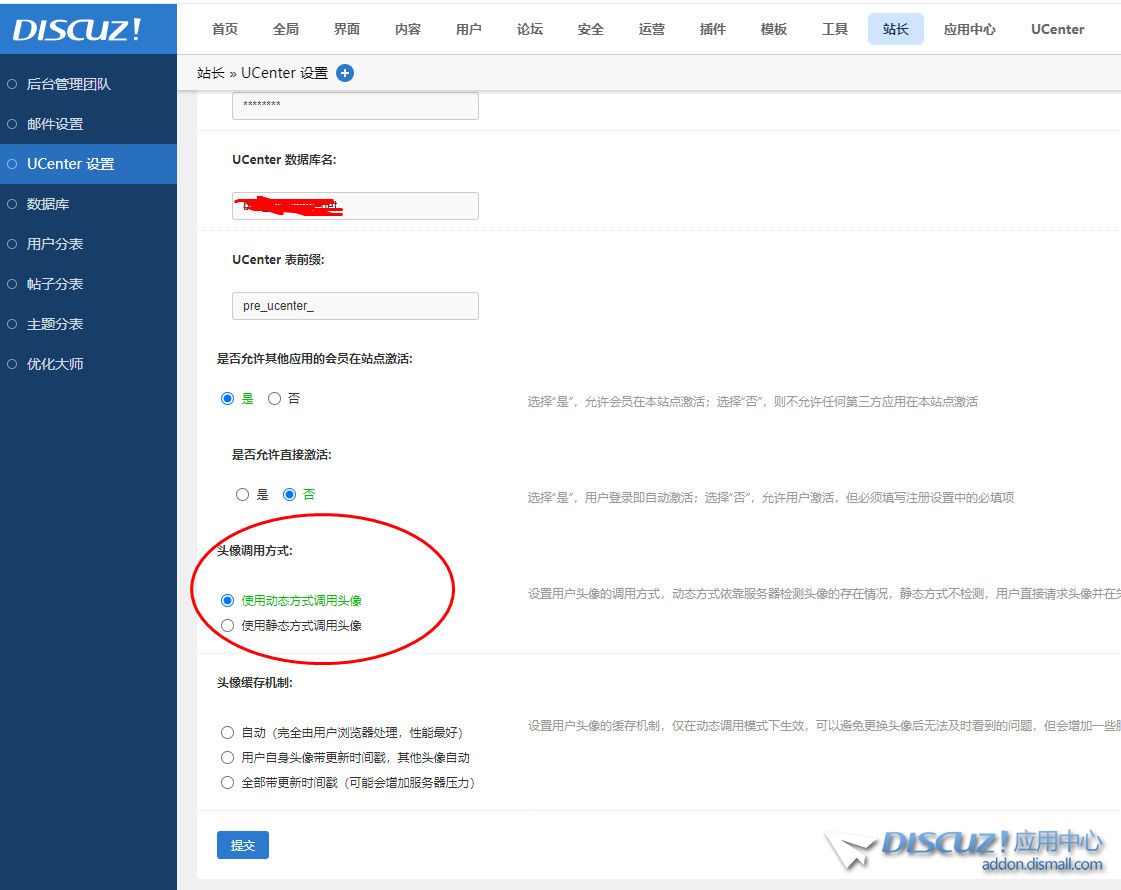This screenshot has width=1121, height=890.
Task: Click 站长 in the breadcrumb
Action: point(211,73)
